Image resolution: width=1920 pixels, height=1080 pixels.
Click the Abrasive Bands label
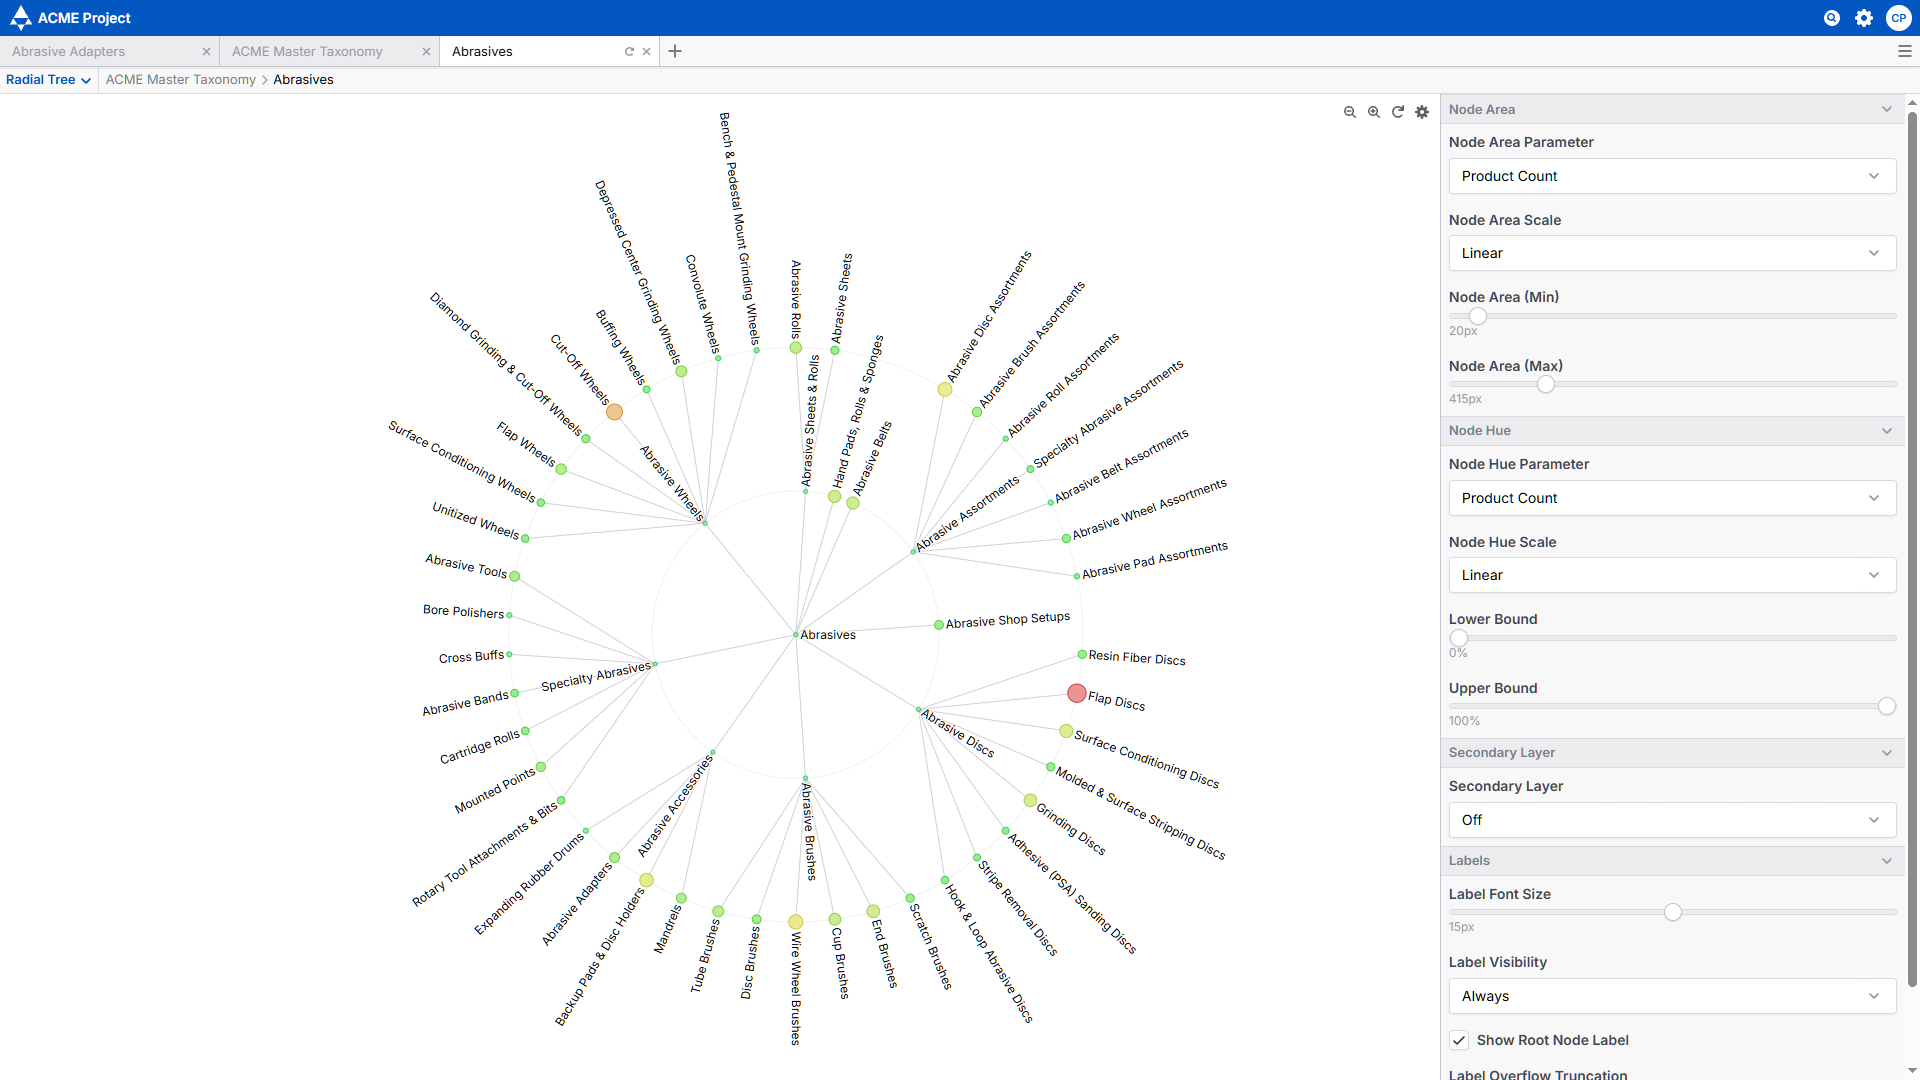click(x=465, y=703)
